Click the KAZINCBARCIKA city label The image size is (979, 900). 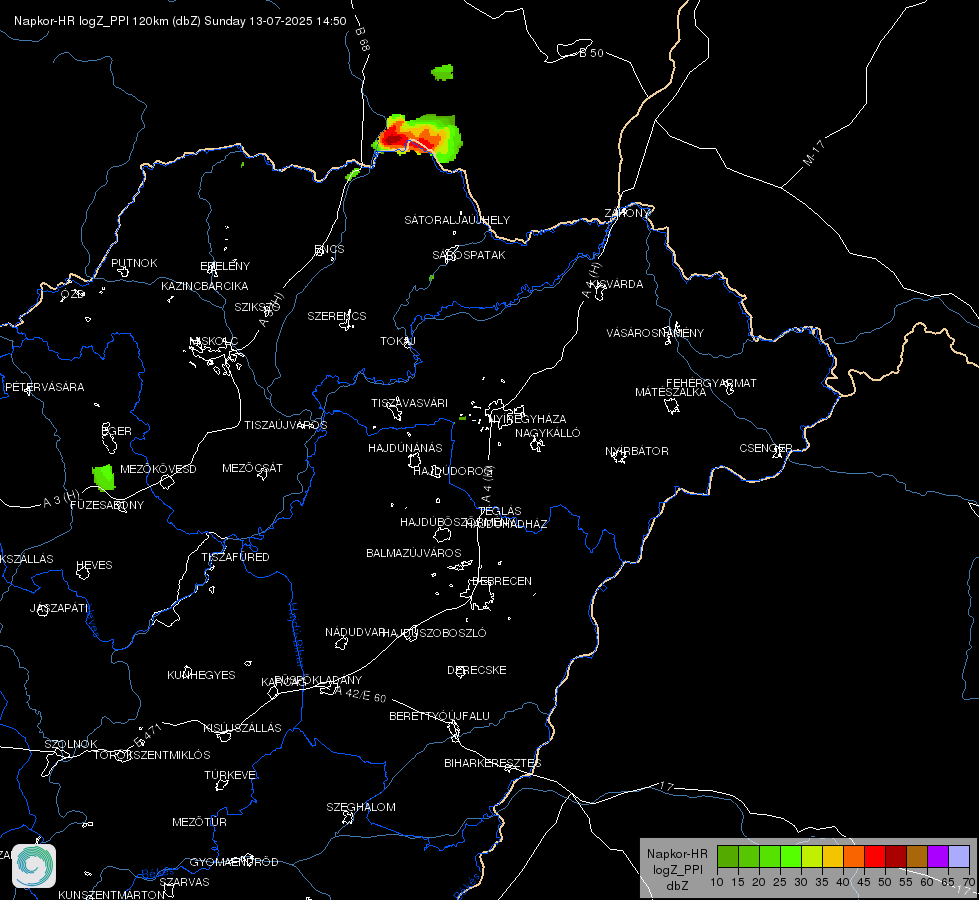pos(205,286)
